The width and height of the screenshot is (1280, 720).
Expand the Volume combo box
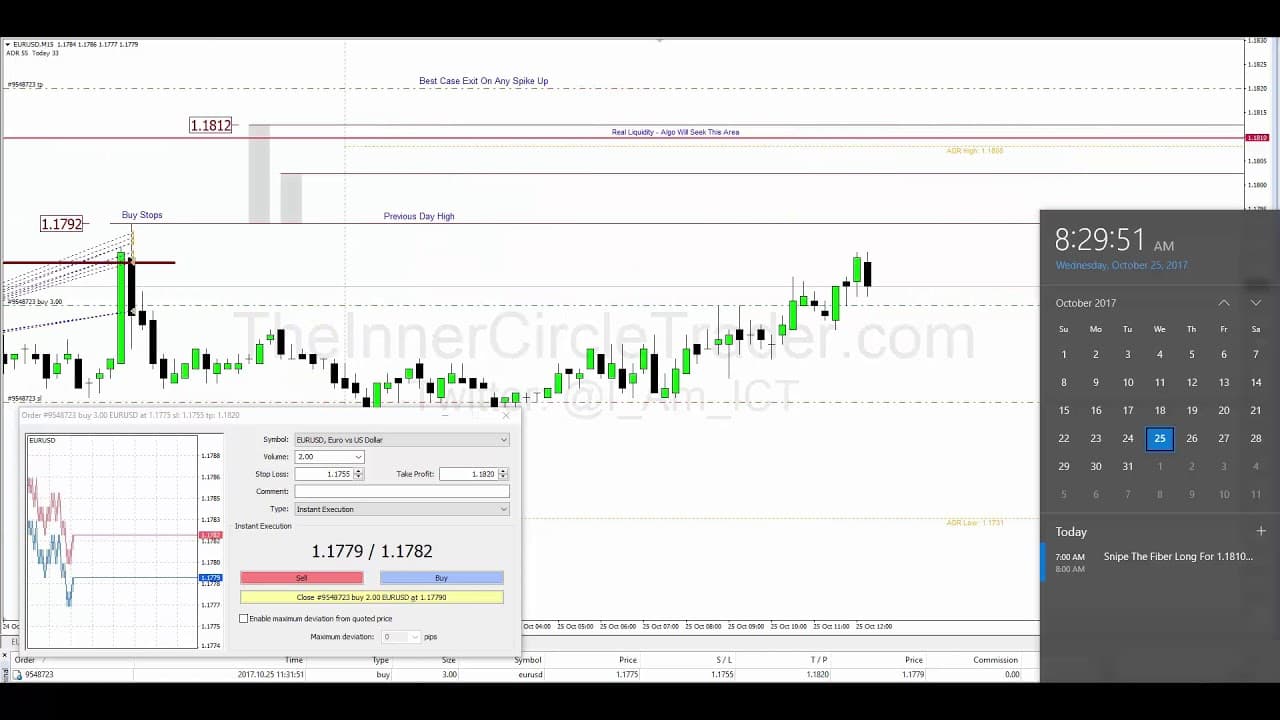[x=329, y=457]
